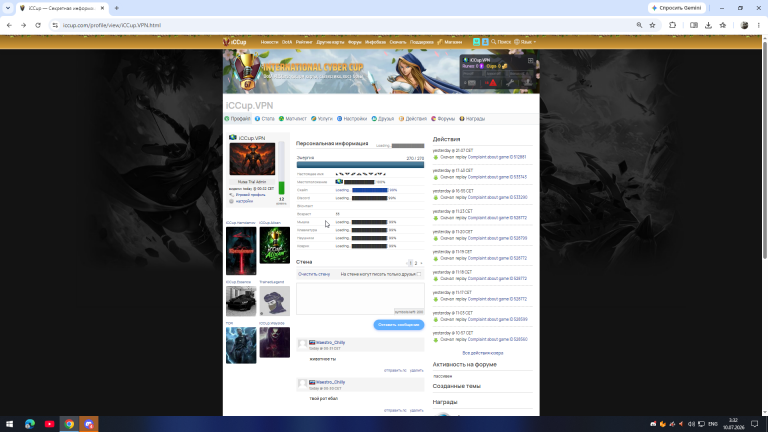
Task: Switch to the Друзья profile tab
Action: [383, 119]
